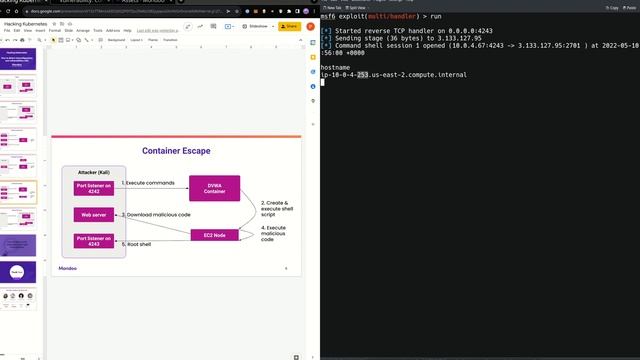Star the Hacking Kubernetes presentation
Screen dimensions: 640x360
pos(54,24)
